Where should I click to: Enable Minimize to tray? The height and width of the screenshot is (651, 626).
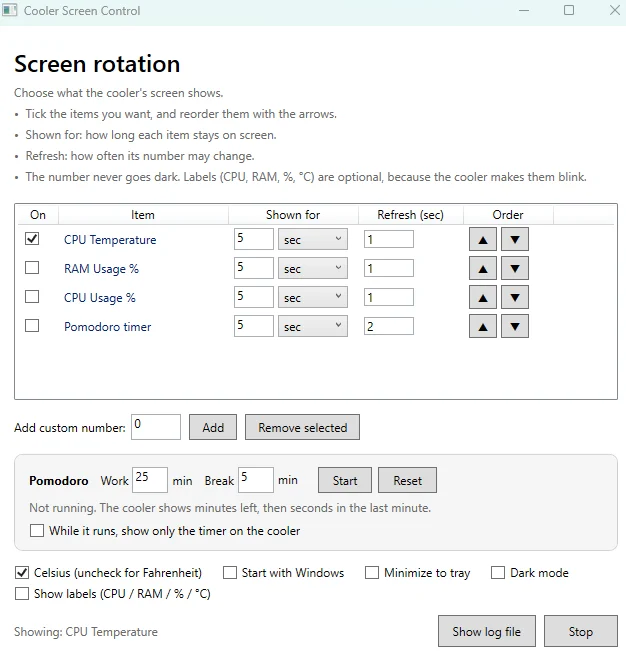(x=372, y=573)
